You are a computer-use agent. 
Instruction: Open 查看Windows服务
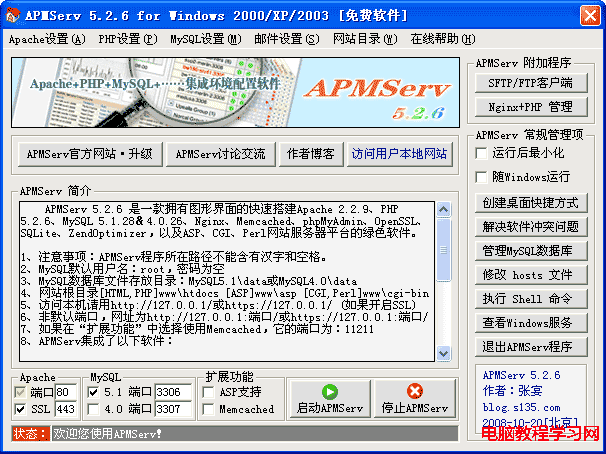[531, 323]
